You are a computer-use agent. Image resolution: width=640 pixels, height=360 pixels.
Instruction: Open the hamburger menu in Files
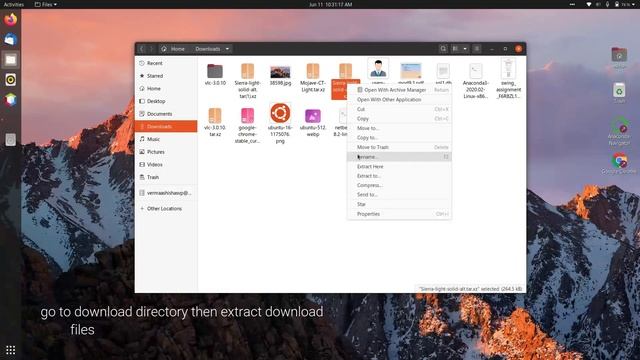pos(477,49)
